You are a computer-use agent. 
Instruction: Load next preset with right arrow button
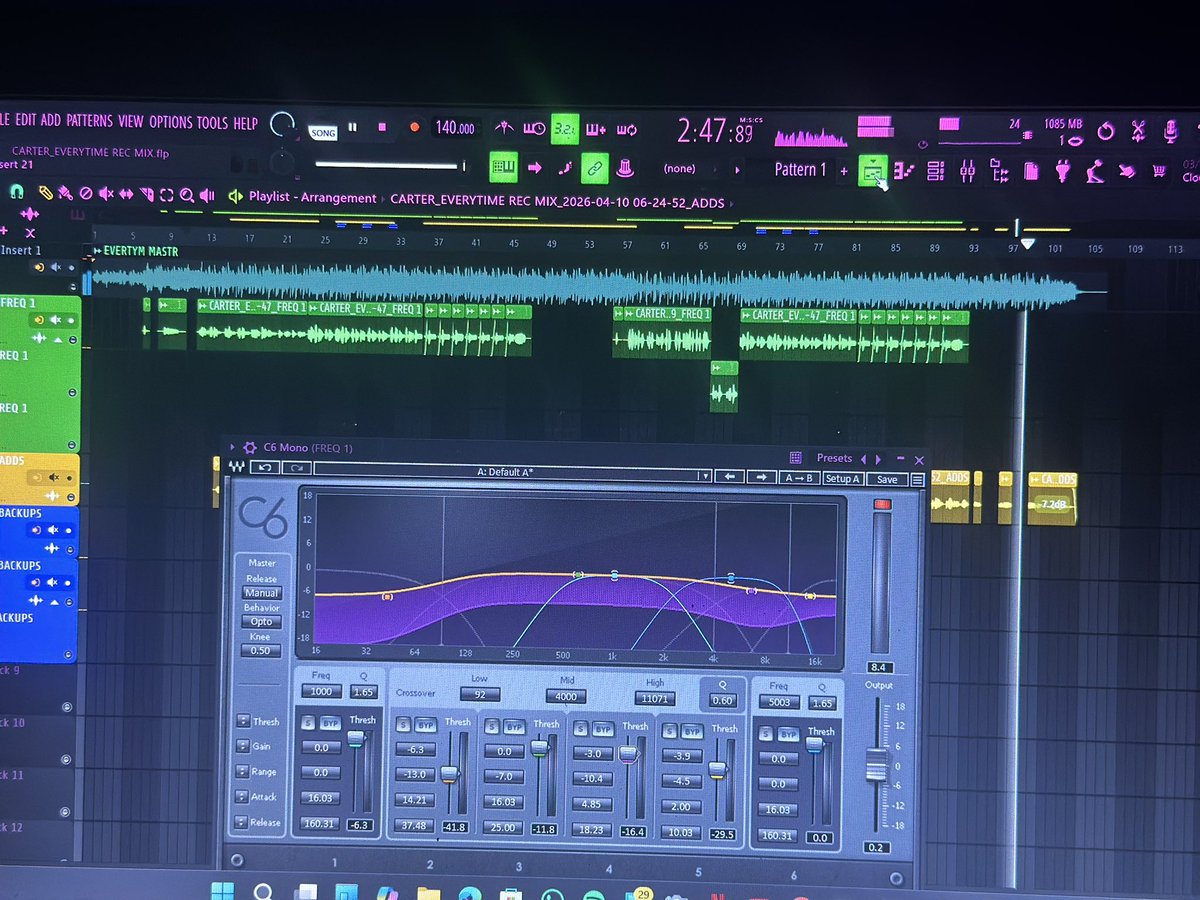click(761, 477)
